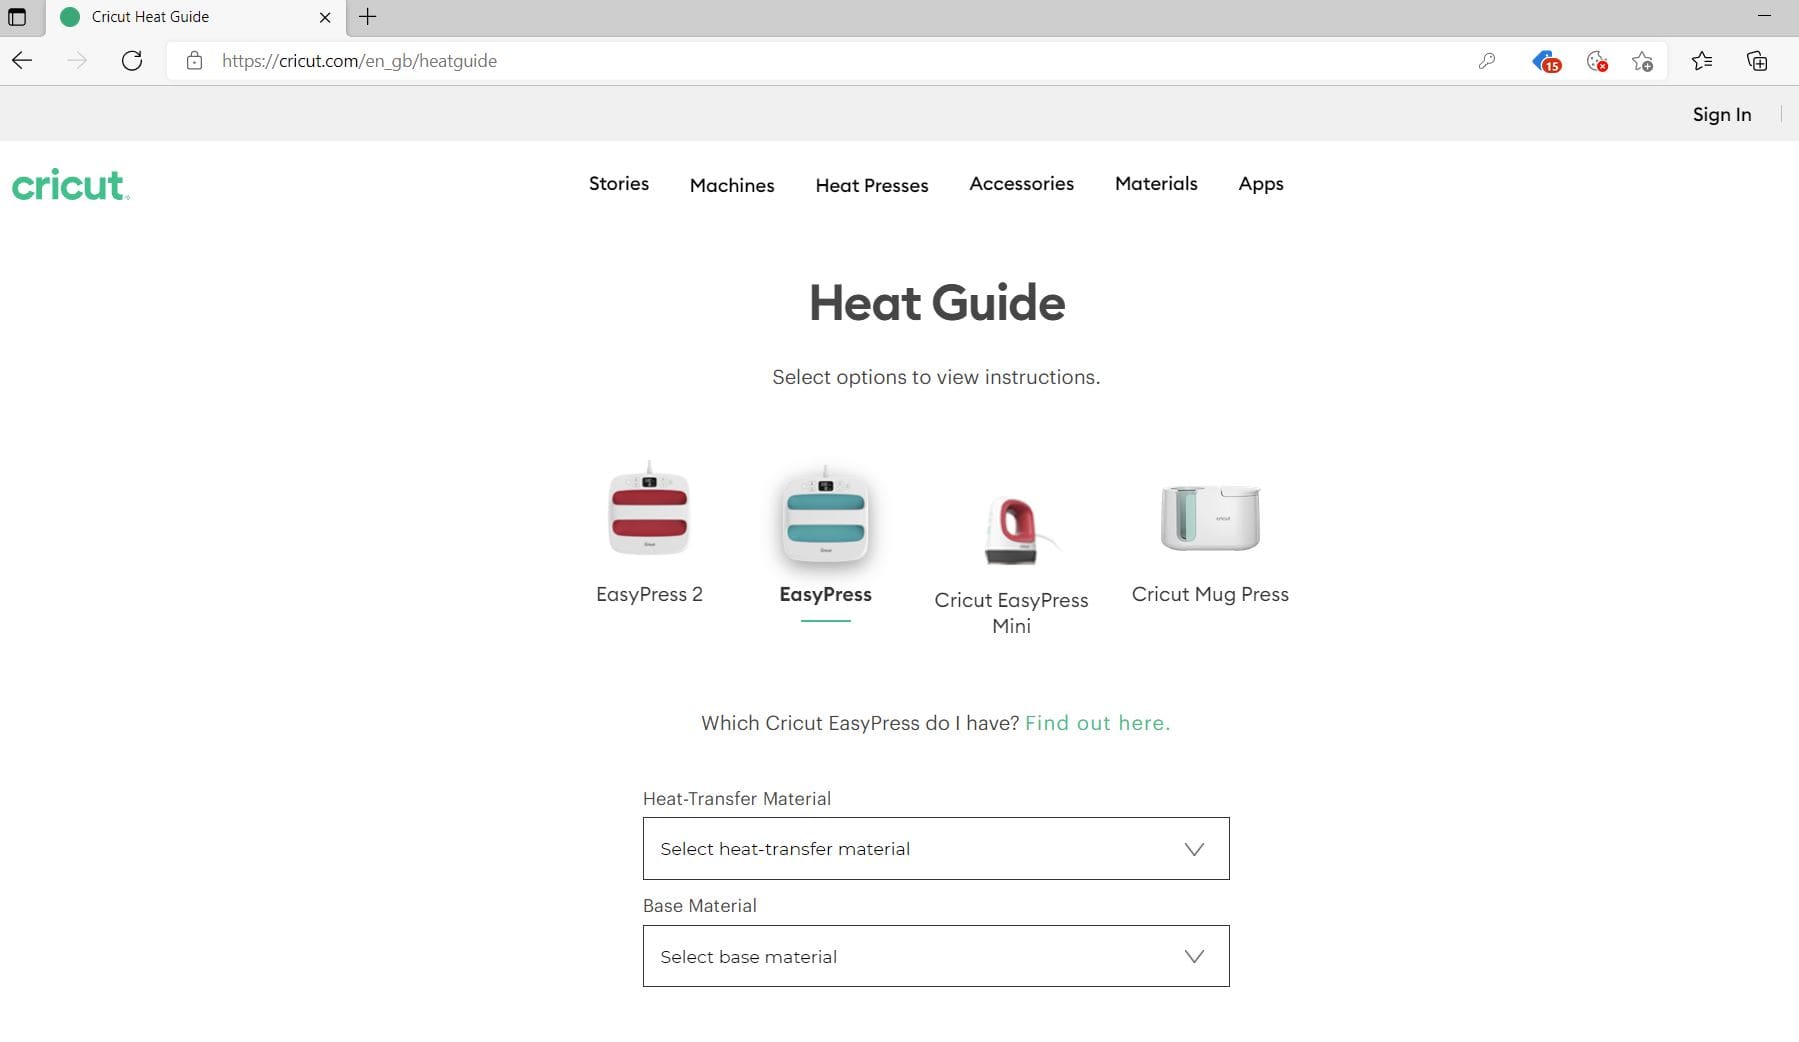The height and width of the screenshot is (1042, 1799).
Task: Choose the EasyPress label
Action: click(x=825, y=594)
